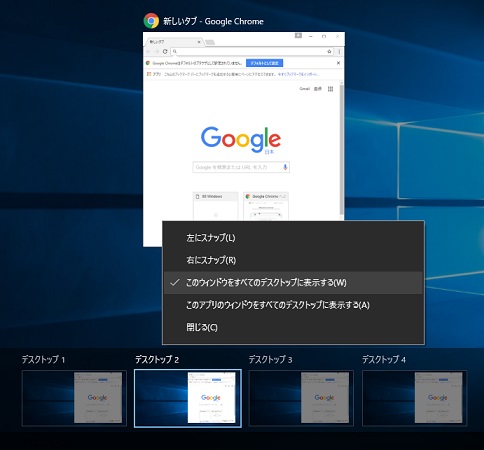Select the デスクトップ 2 thumbnail

188,398
